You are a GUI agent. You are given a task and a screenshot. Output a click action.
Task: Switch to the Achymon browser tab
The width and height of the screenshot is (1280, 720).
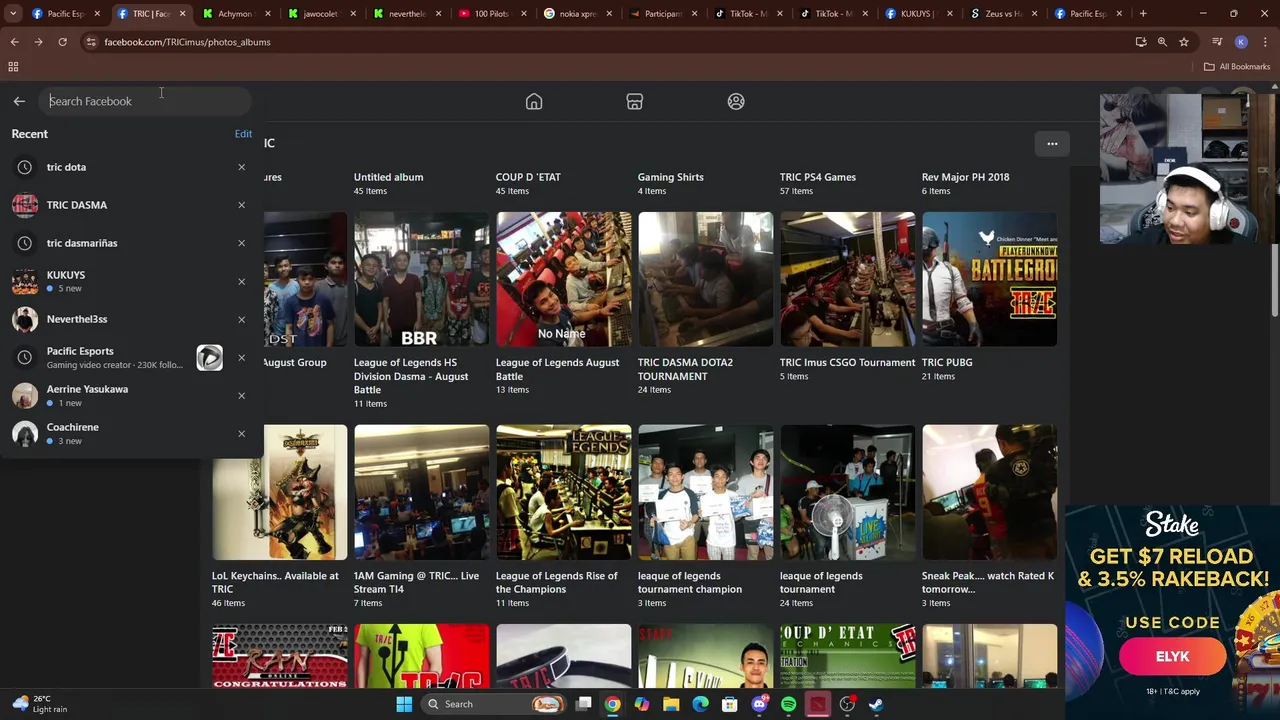click(235, 14)
